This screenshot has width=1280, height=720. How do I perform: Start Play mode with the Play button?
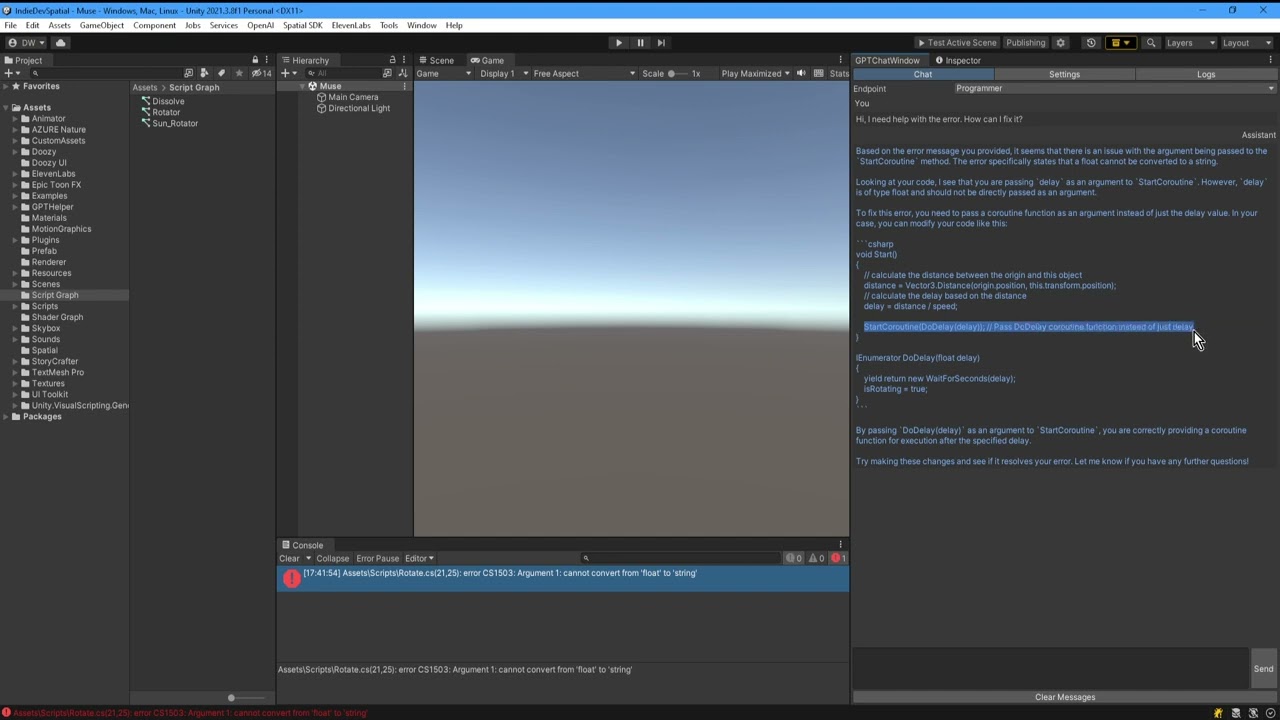tap(618, 43)
